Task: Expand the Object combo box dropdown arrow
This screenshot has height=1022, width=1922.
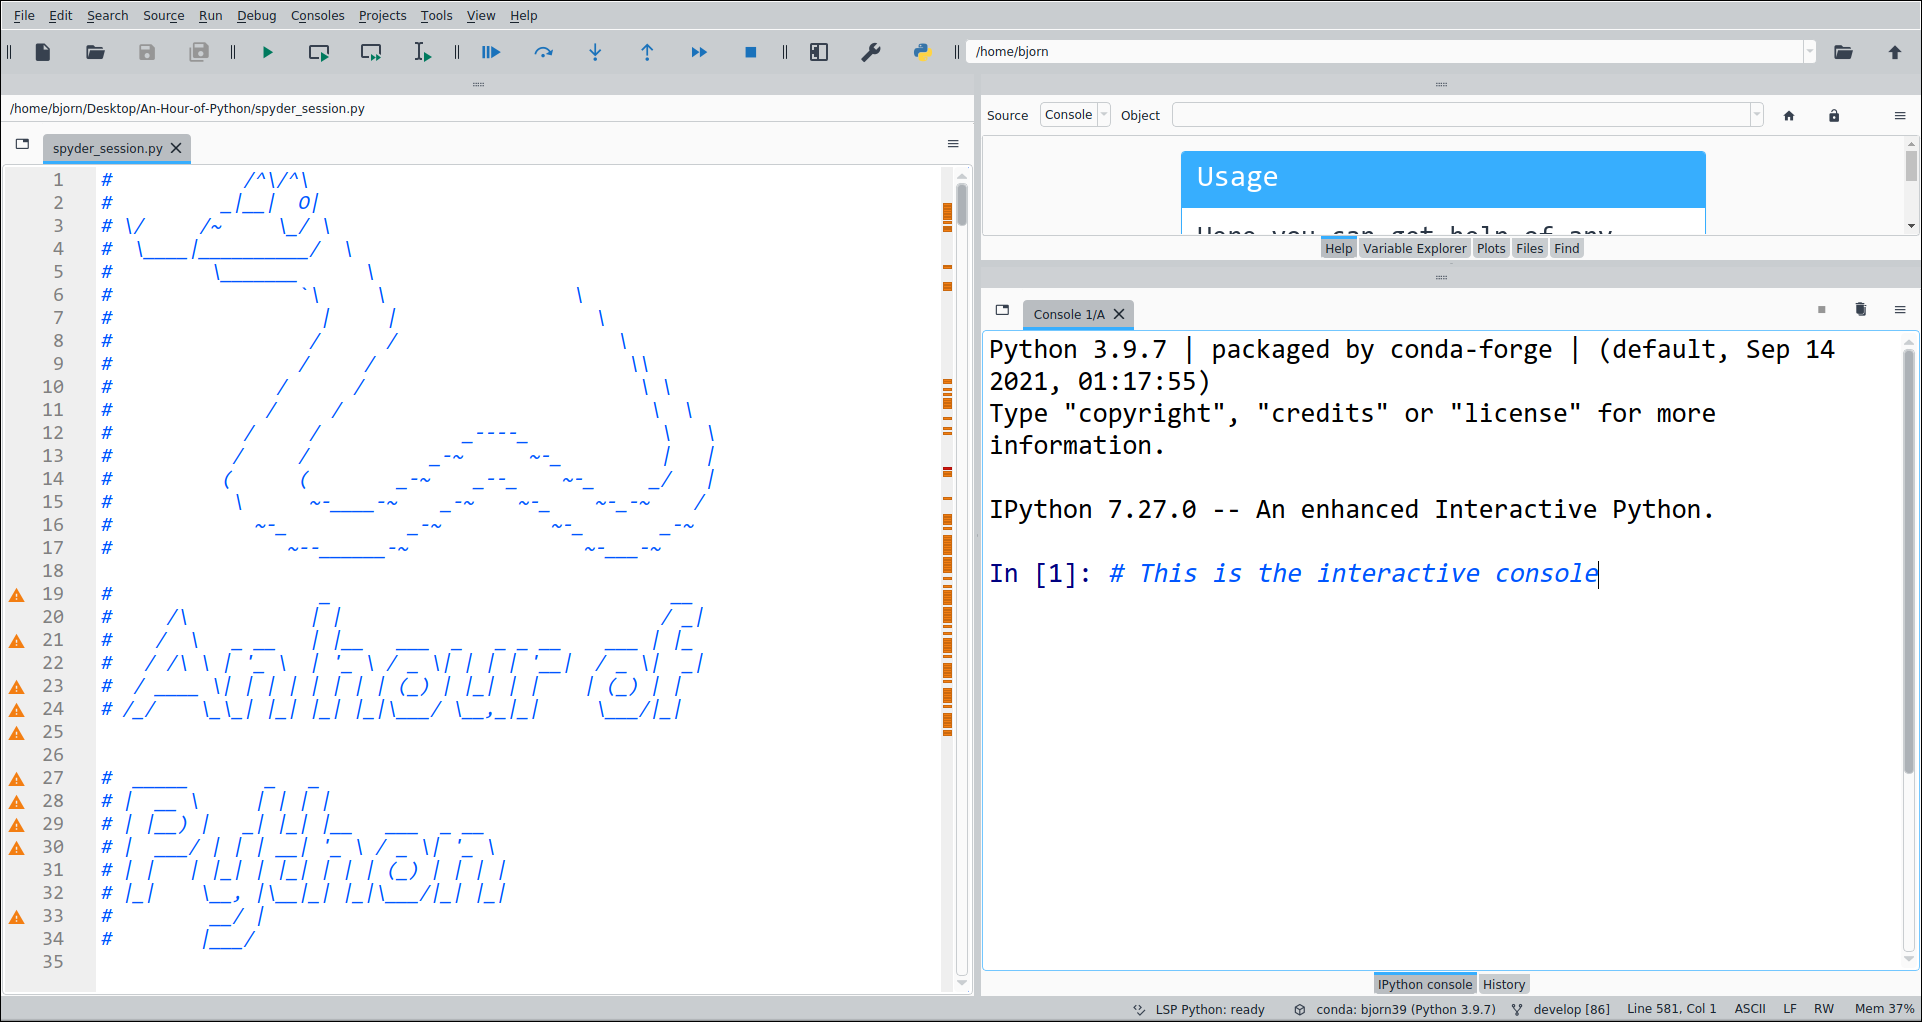Action: (x=1757, y=115)
